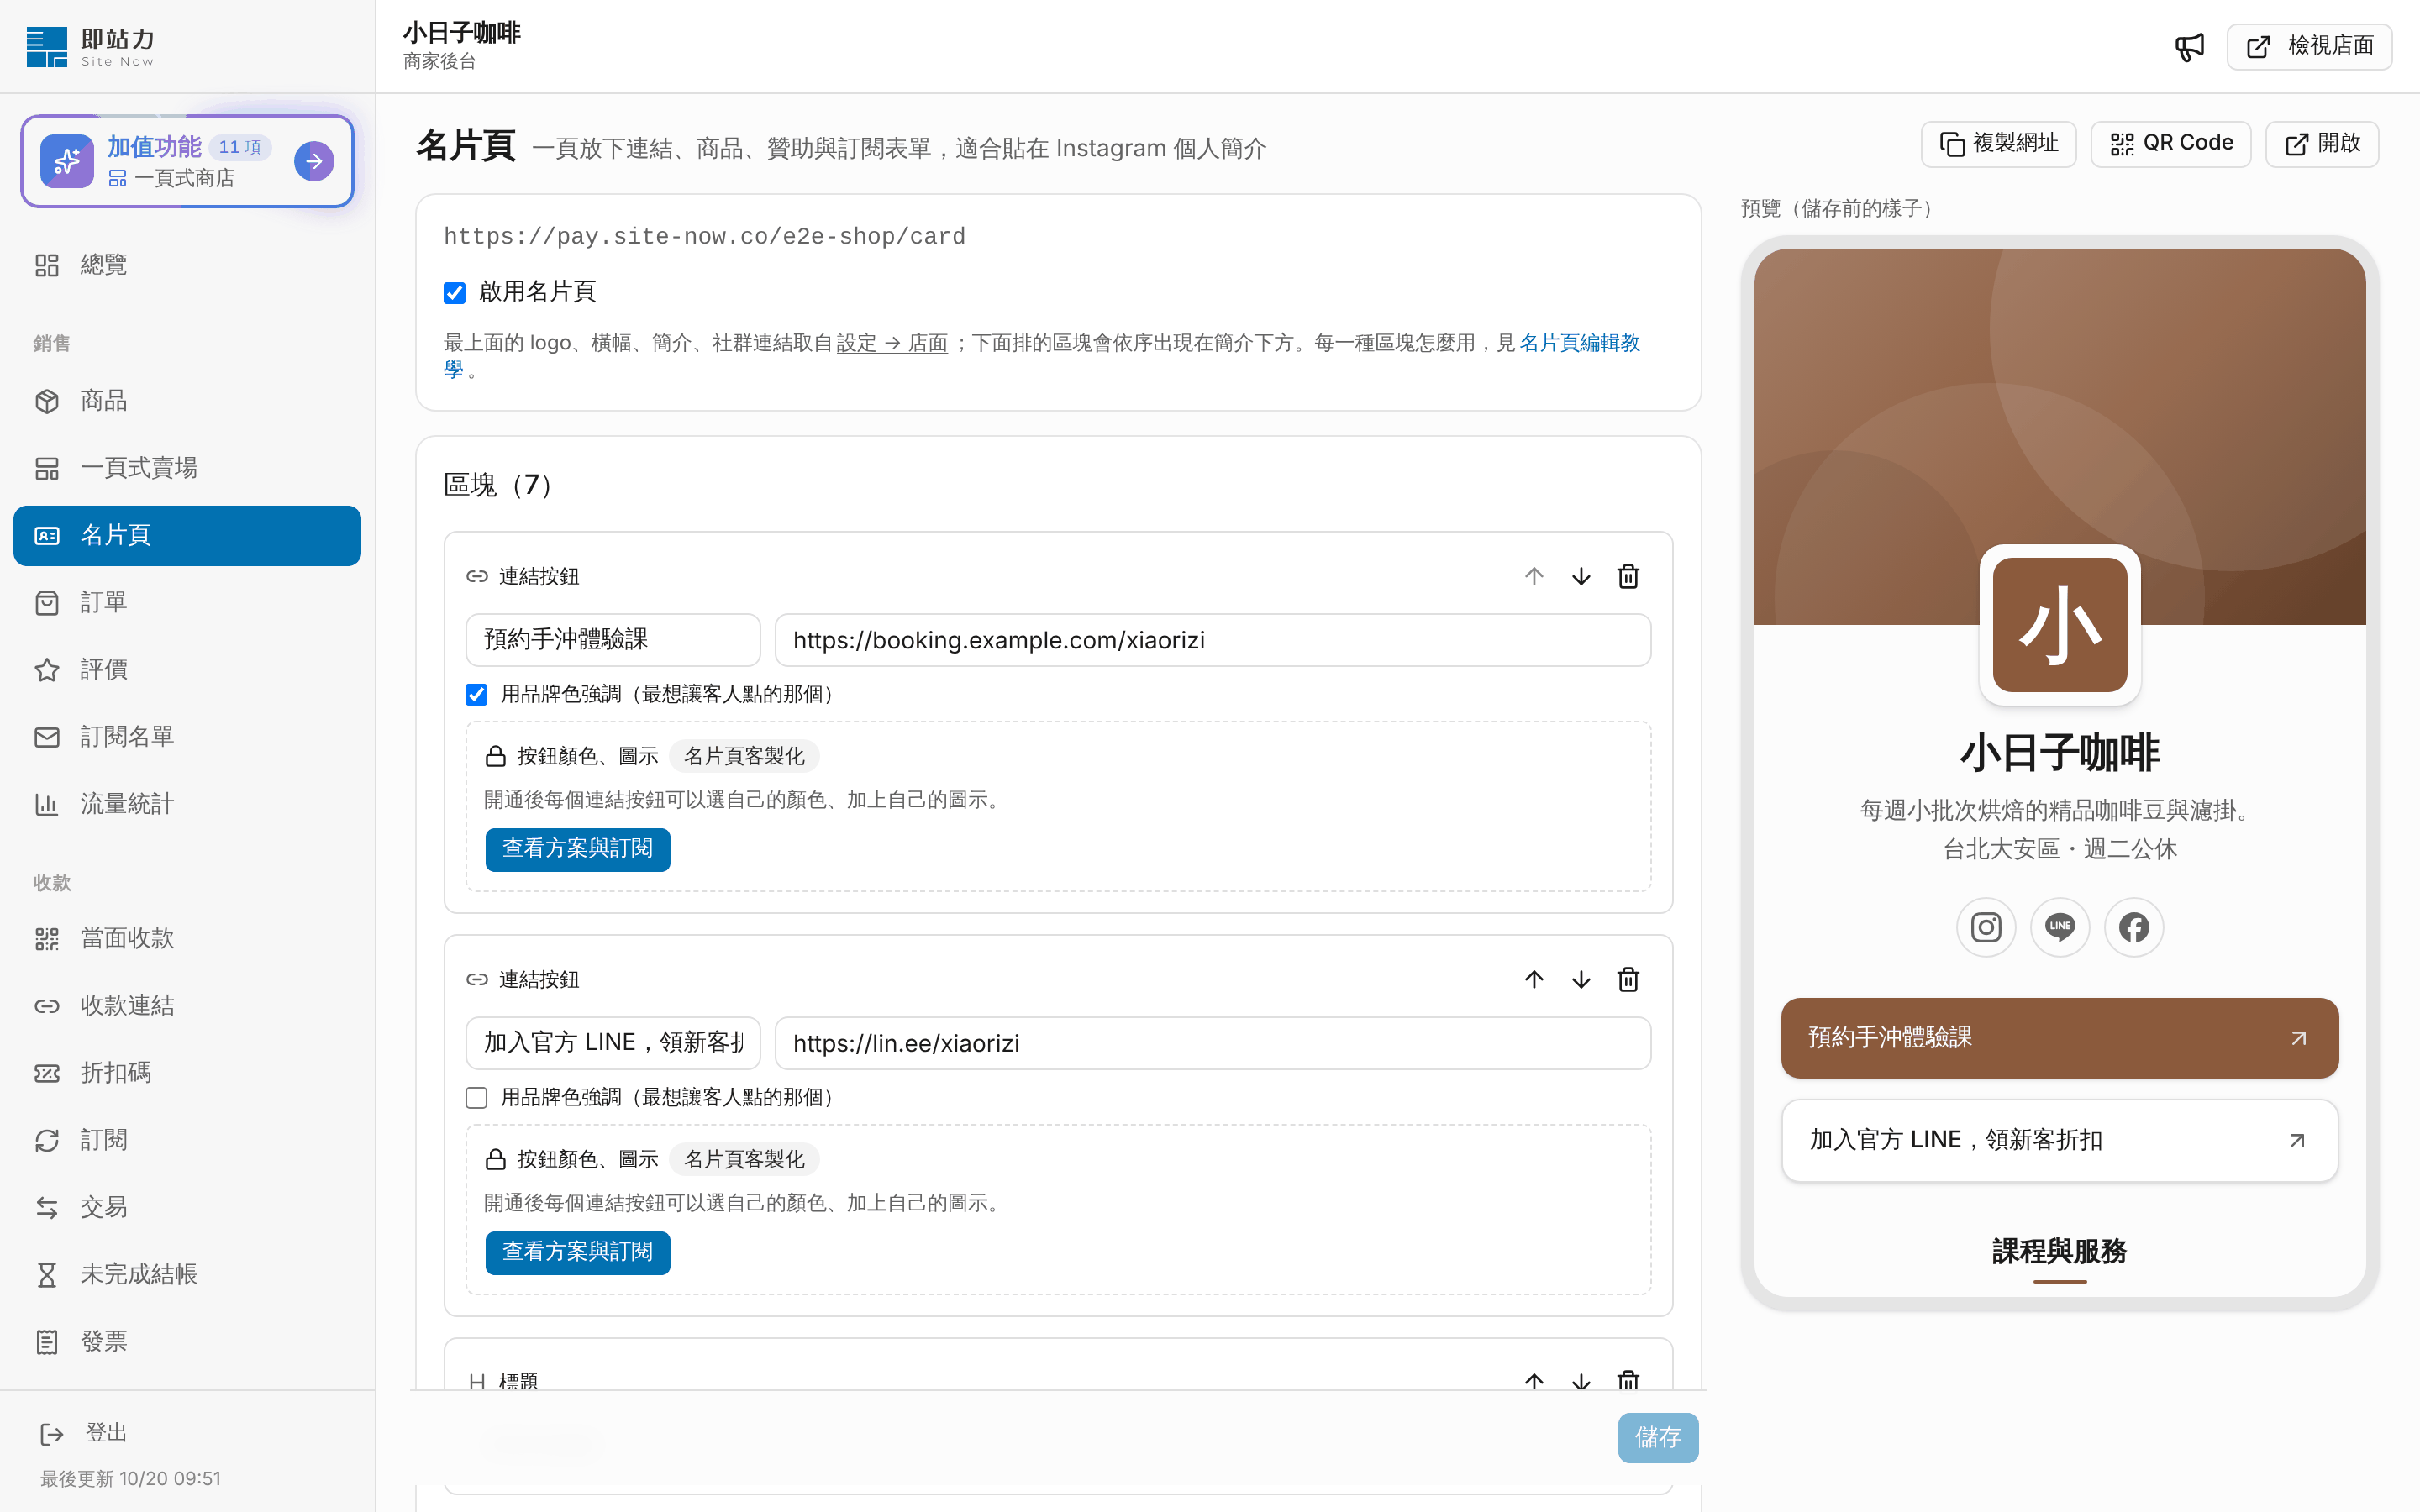The height and width of the screenshot is (1512, 2420).
Task: Uncheck brand color emphasis for 預約手沖體驗課
Action: (477, 695)
